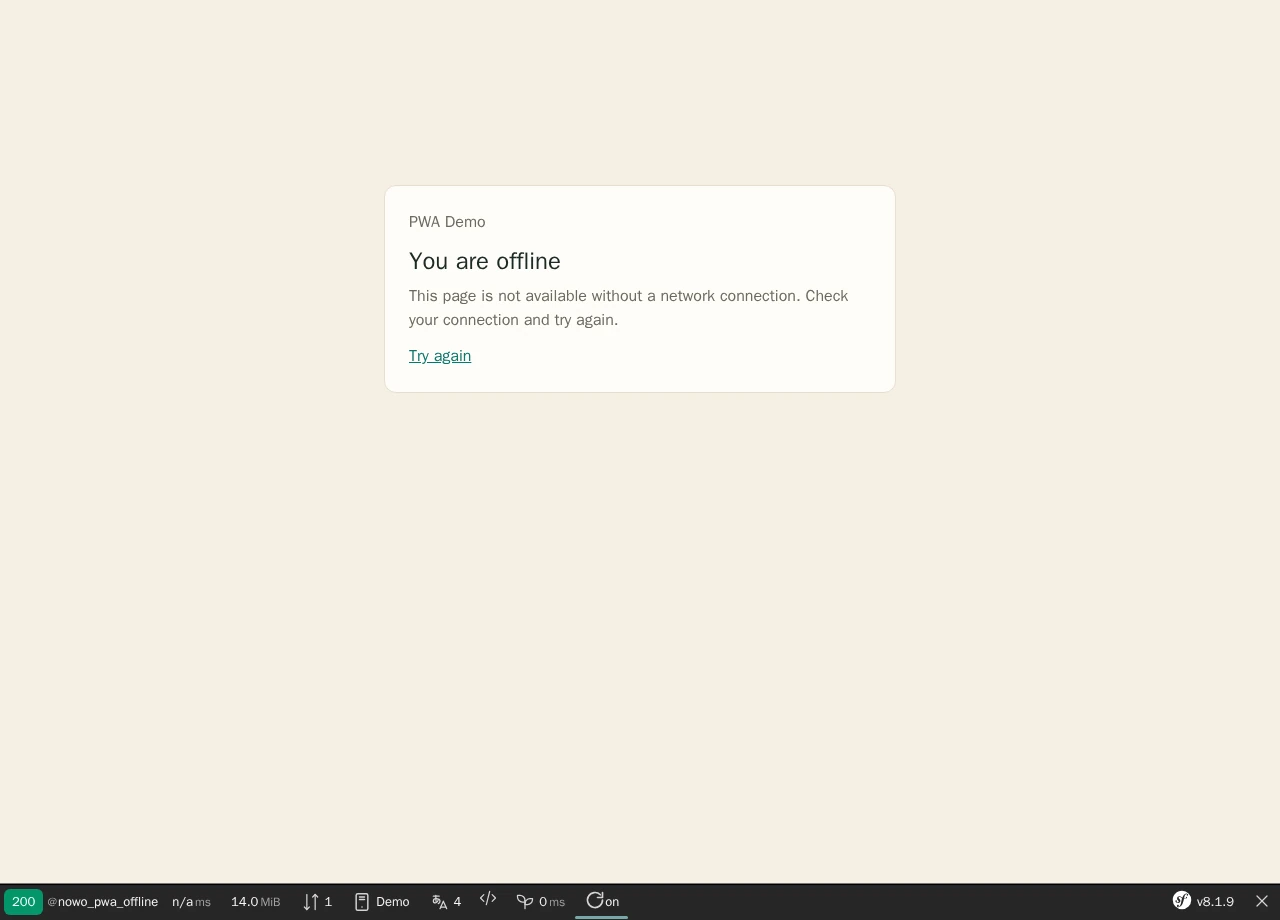The width and height of the screenshot is (1280, 920).
Task: Click the code brackets icon in the toolbar
Action: point(488,899)
